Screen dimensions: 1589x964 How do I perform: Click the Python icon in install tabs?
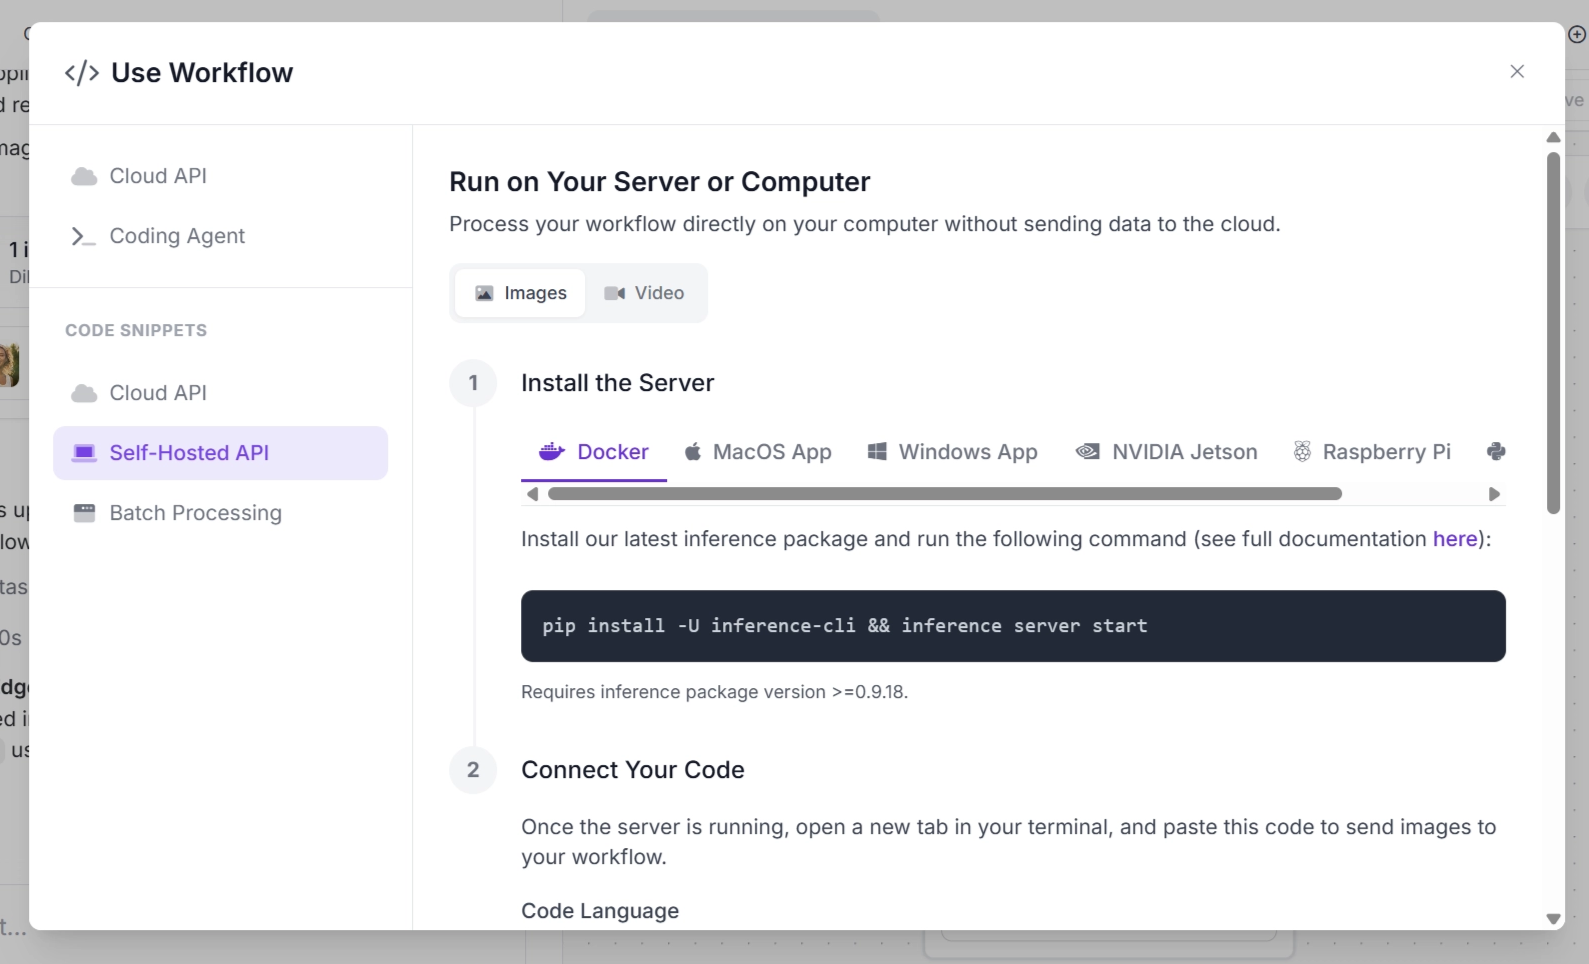1496,452
